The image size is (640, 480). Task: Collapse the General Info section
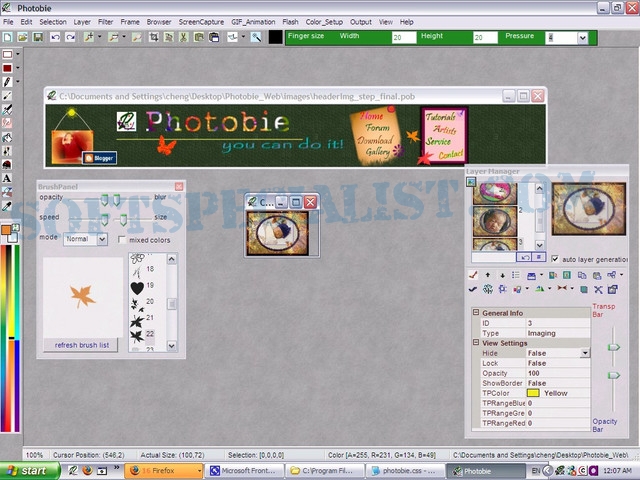pos(476,312)
